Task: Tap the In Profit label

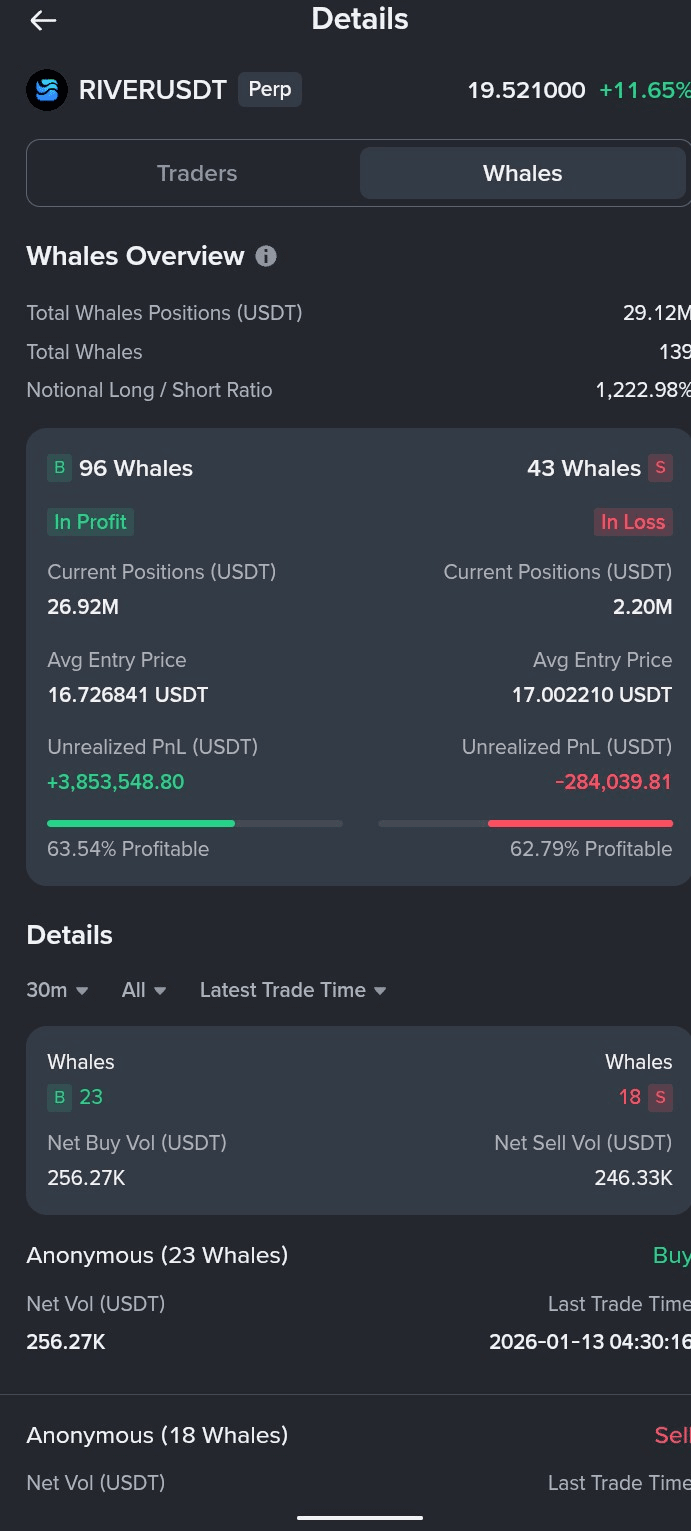Action: coord(90,522)
